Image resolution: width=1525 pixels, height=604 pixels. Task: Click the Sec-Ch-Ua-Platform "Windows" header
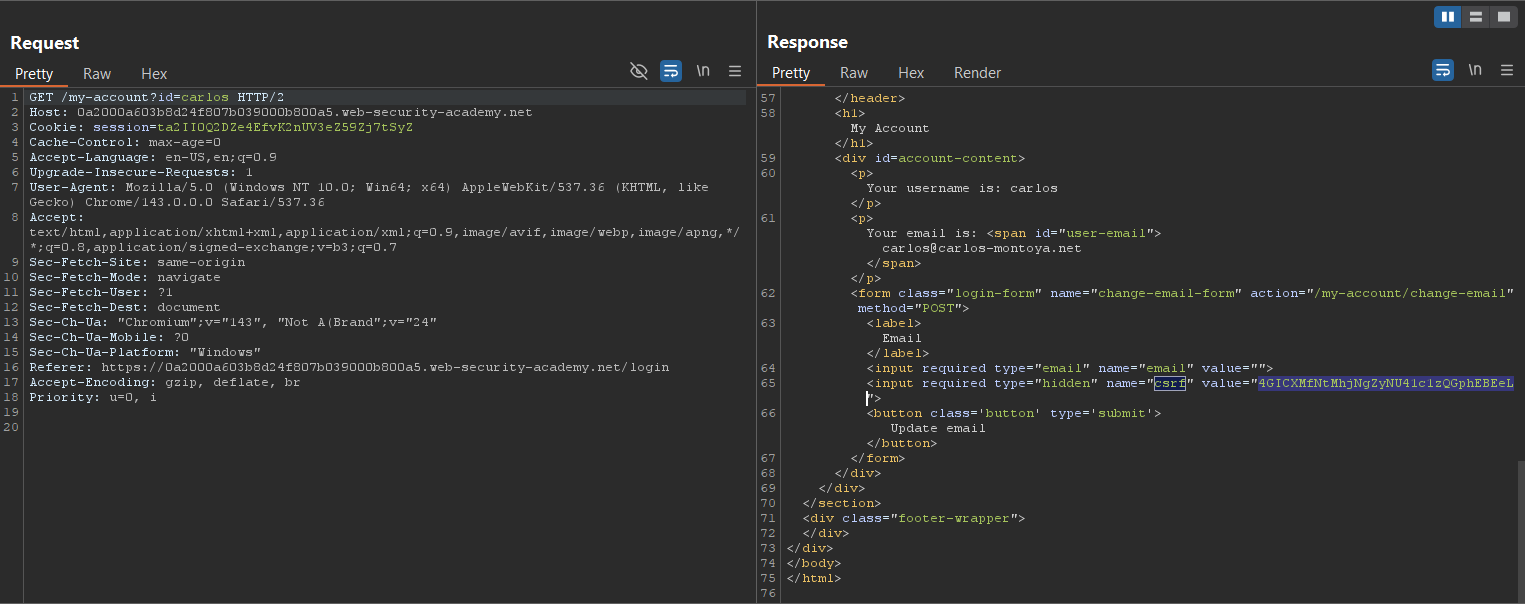145,353
